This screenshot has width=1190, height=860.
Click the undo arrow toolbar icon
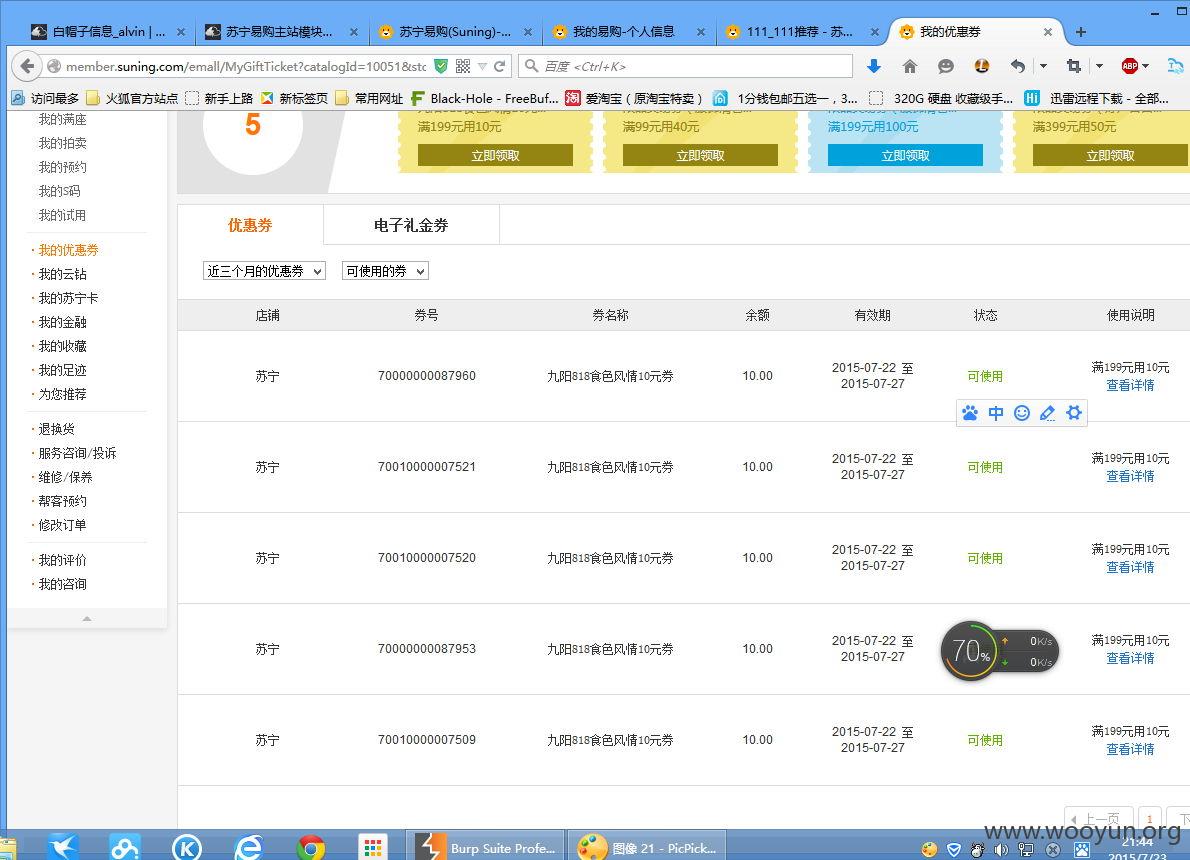coord(1018,66)
